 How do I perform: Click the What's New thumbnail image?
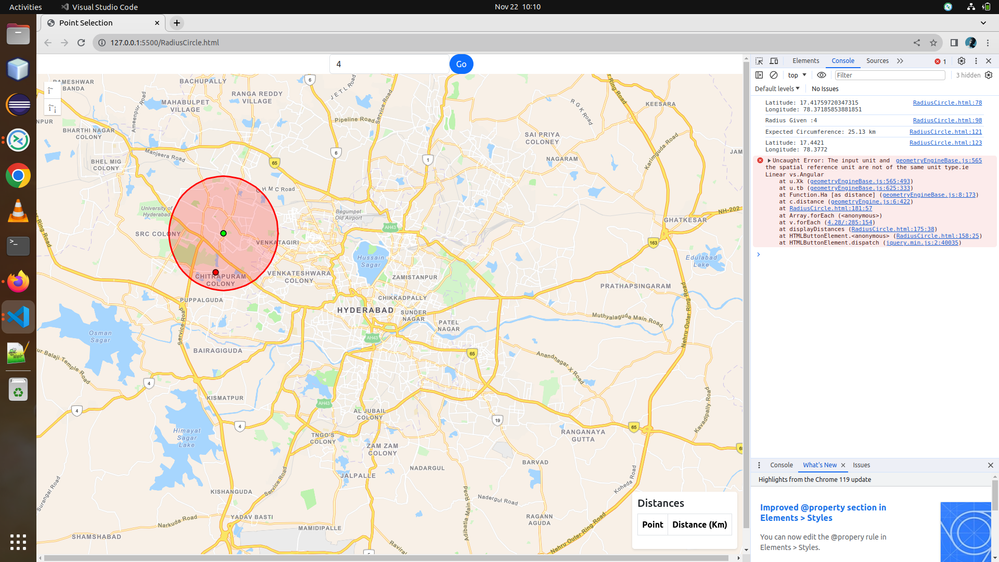[965, 532]
